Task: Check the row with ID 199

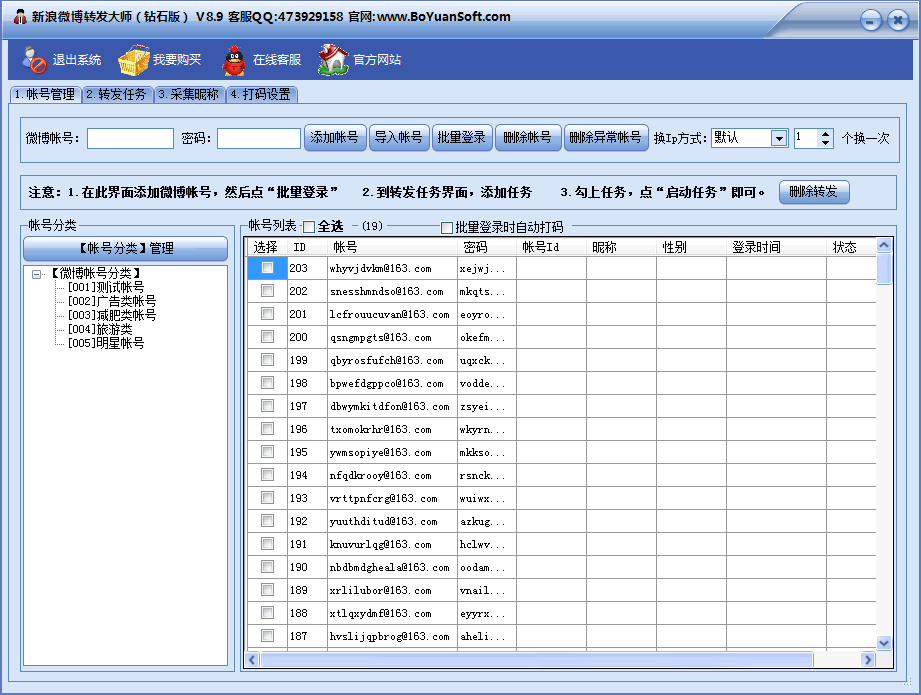Action: pos(267,360)
